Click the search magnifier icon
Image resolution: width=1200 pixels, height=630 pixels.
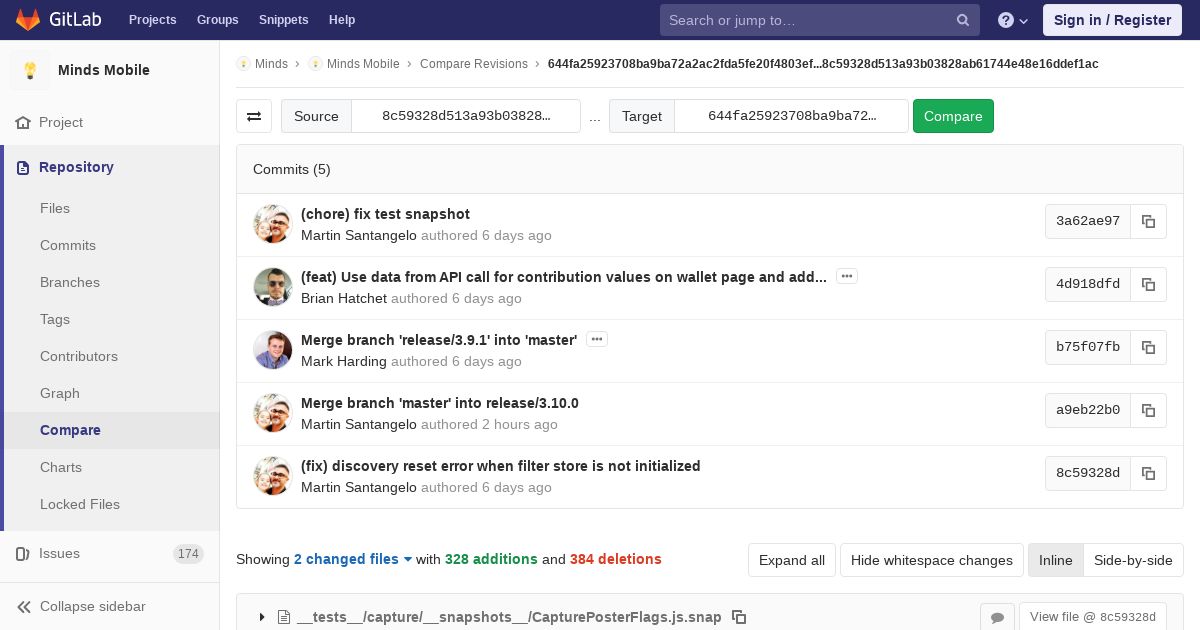(963, 20)
